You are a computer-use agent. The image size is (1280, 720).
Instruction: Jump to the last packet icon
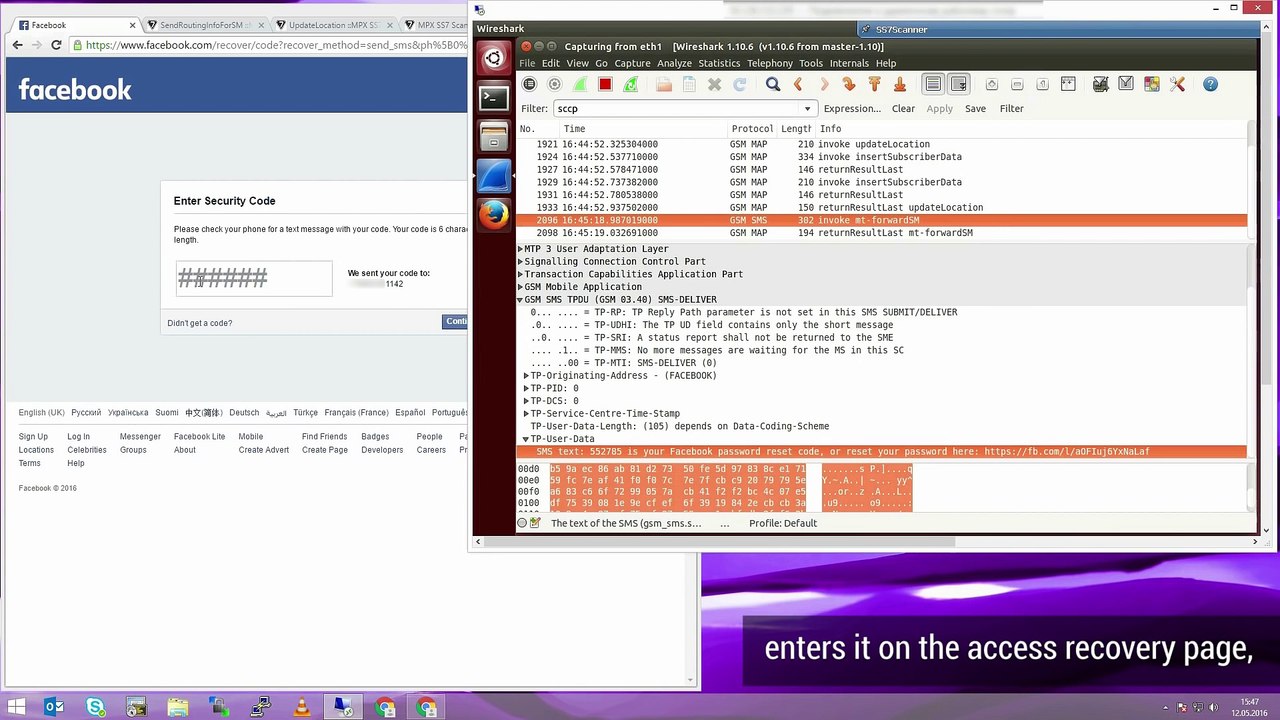(899, 85)
